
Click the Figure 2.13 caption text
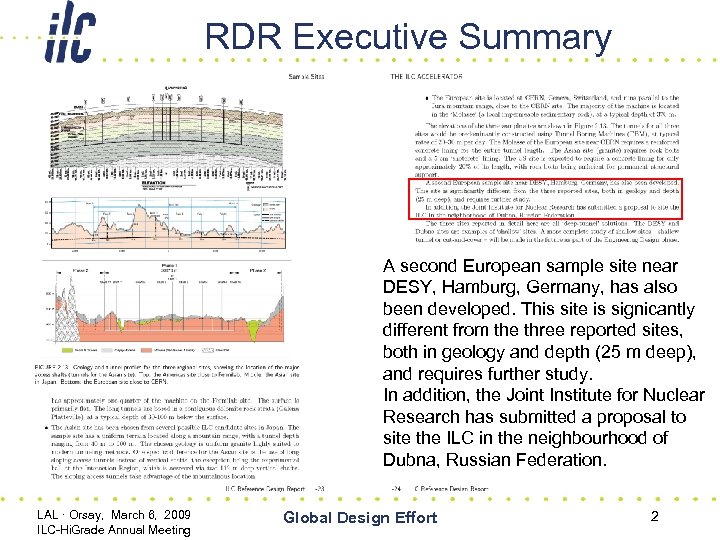click(x=167, y=374)
